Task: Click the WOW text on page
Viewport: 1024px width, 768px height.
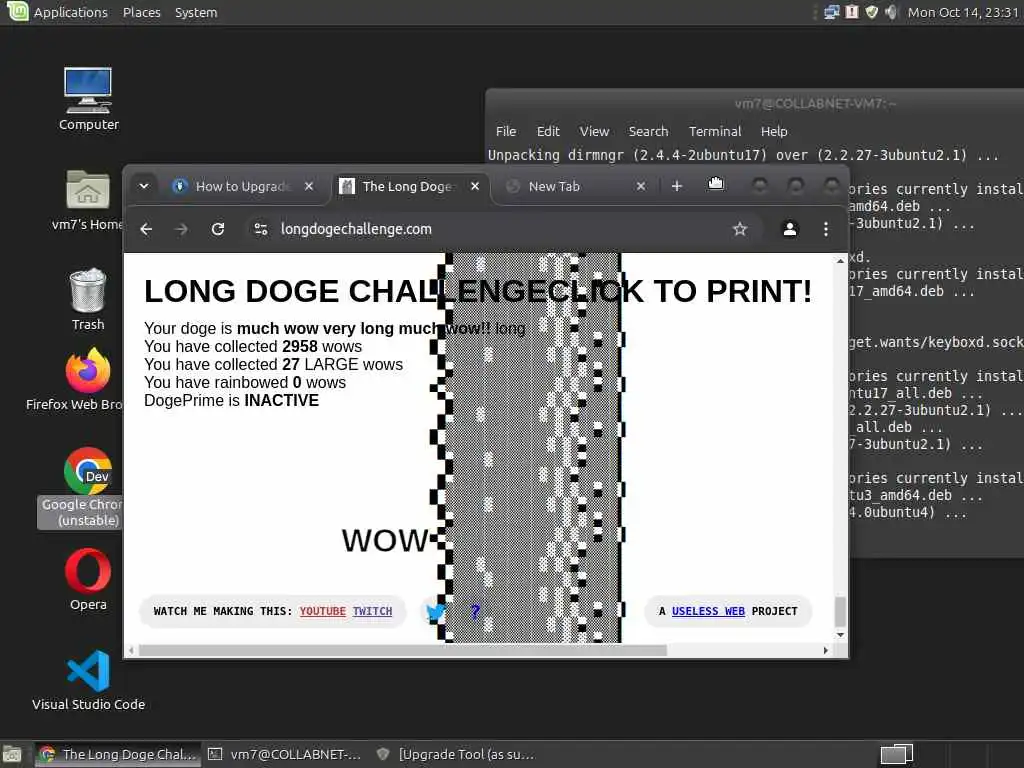Action: (384, 541)
